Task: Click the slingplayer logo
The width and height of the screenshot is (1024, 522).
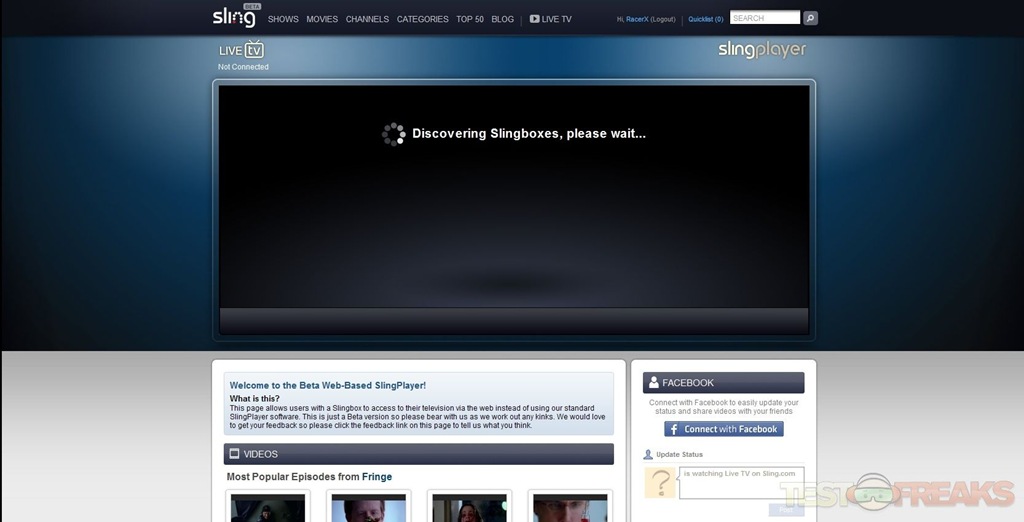Action: (761, 49)
